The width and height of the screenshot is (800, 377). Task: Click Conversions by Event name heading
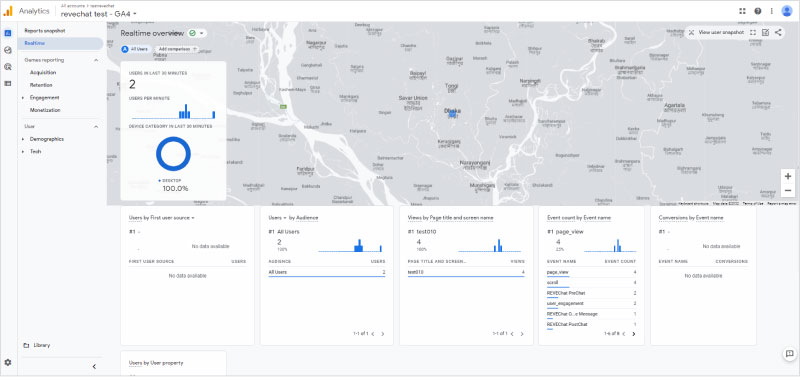pyautogui.click(x=691, y=218)
